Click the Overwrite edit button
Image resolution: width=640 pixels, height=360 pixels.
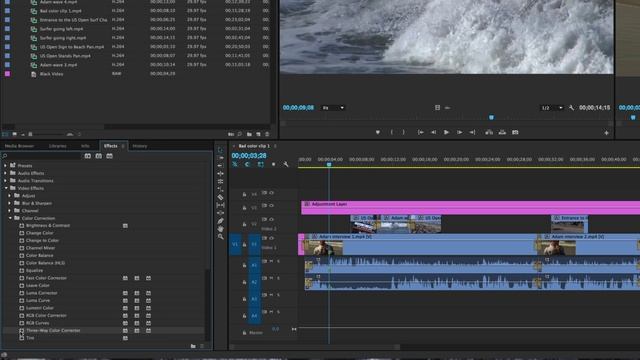coord(502,132)
